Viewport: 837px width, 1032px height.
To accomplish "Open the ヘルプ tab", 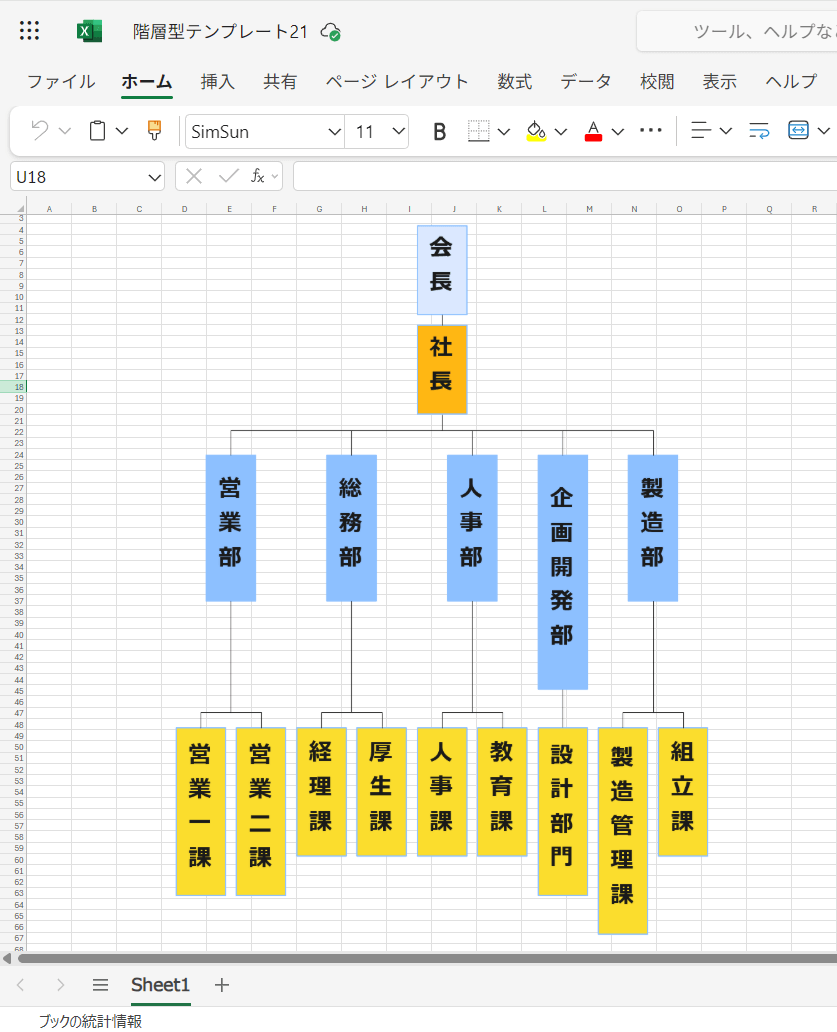I will point(791,82).
